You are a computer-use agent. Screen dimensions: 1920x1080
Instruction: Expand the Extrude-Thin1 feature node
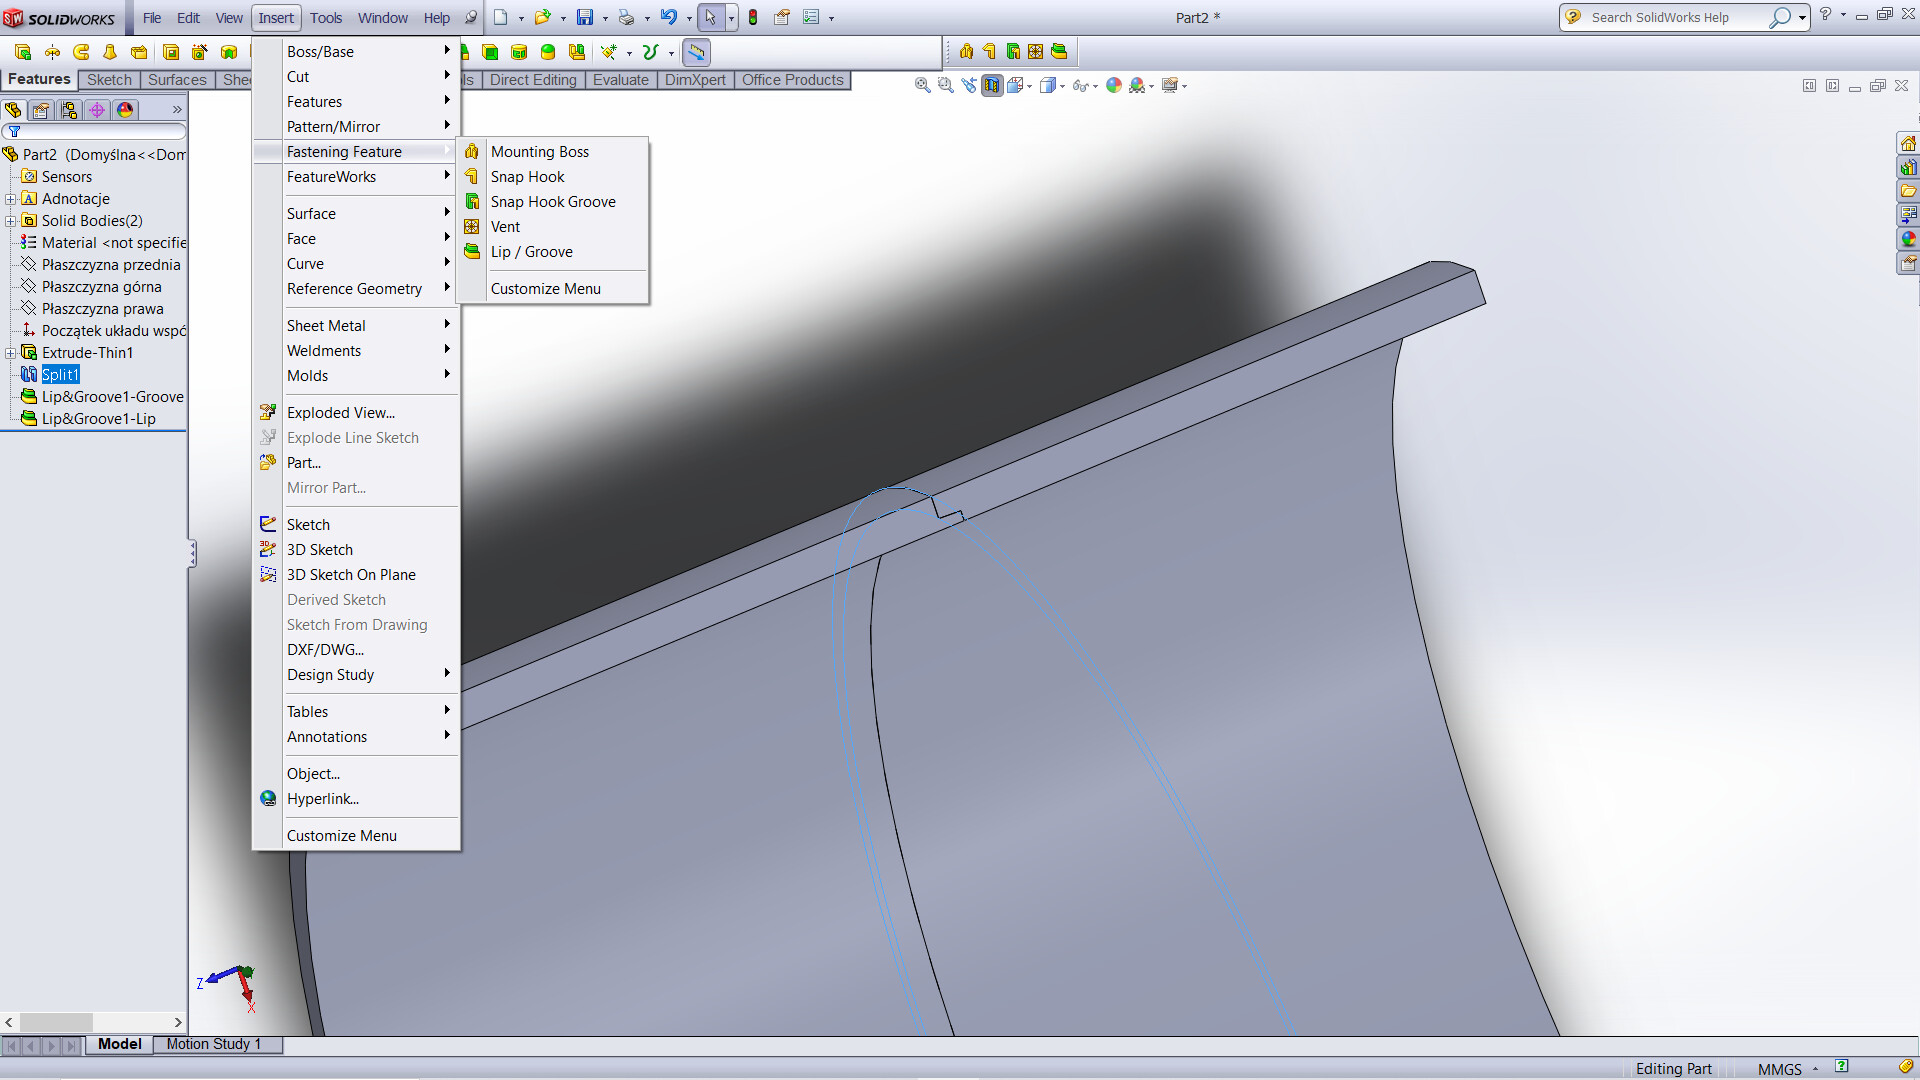pos(10,353)
